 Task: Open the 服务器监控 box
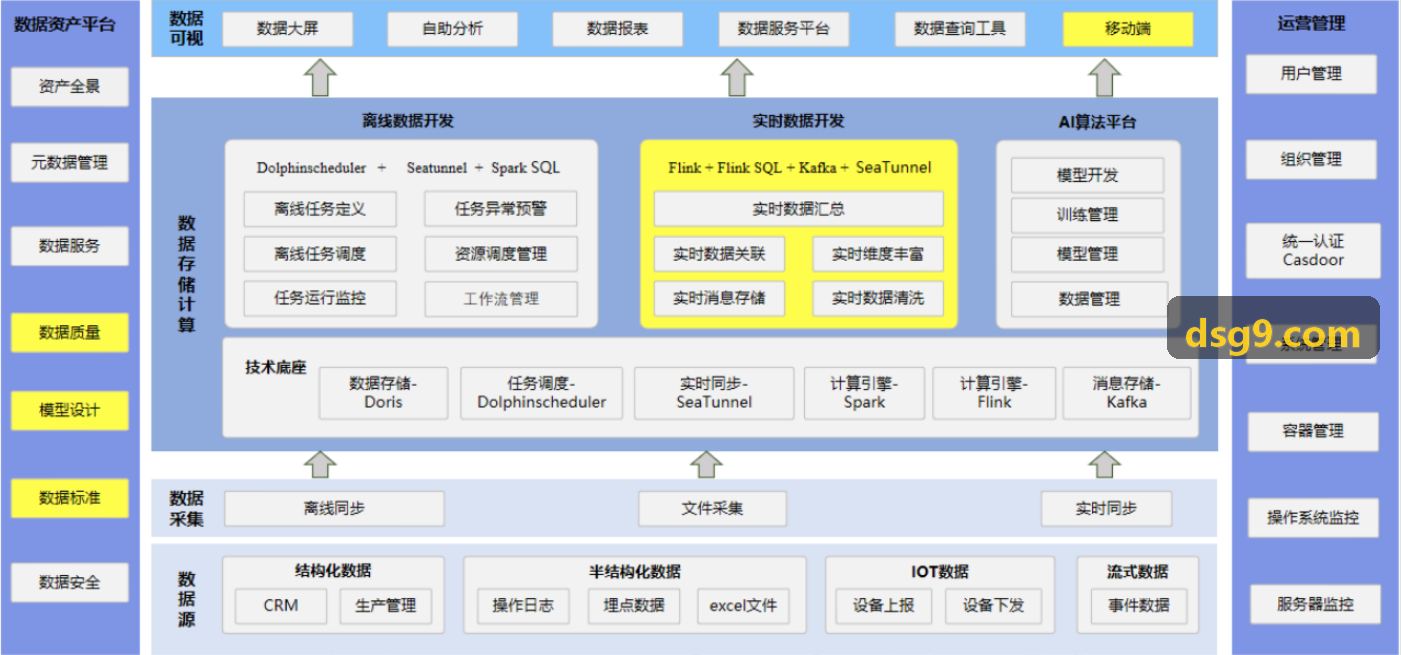coord(1315,604)
